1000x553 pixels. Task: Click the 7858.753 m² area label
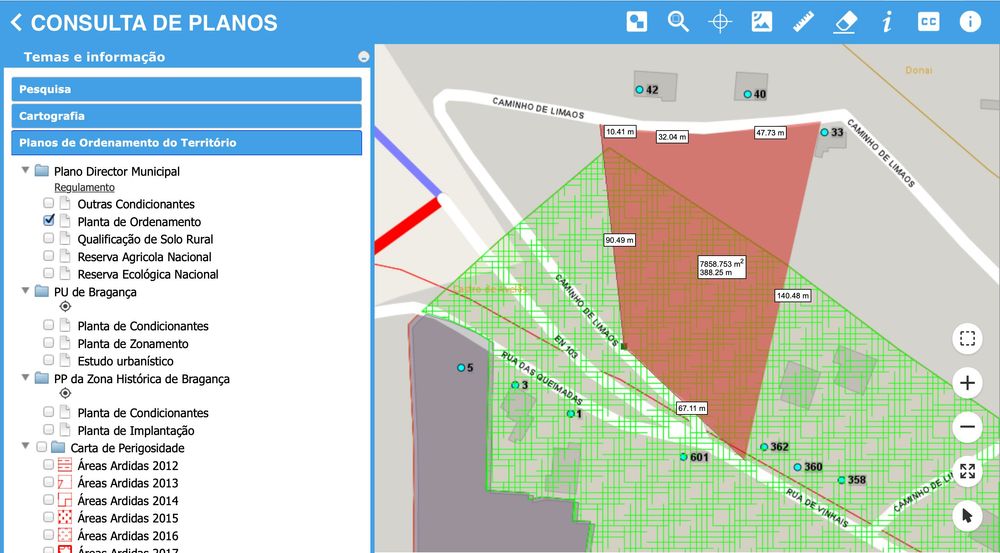pos(721,267)
